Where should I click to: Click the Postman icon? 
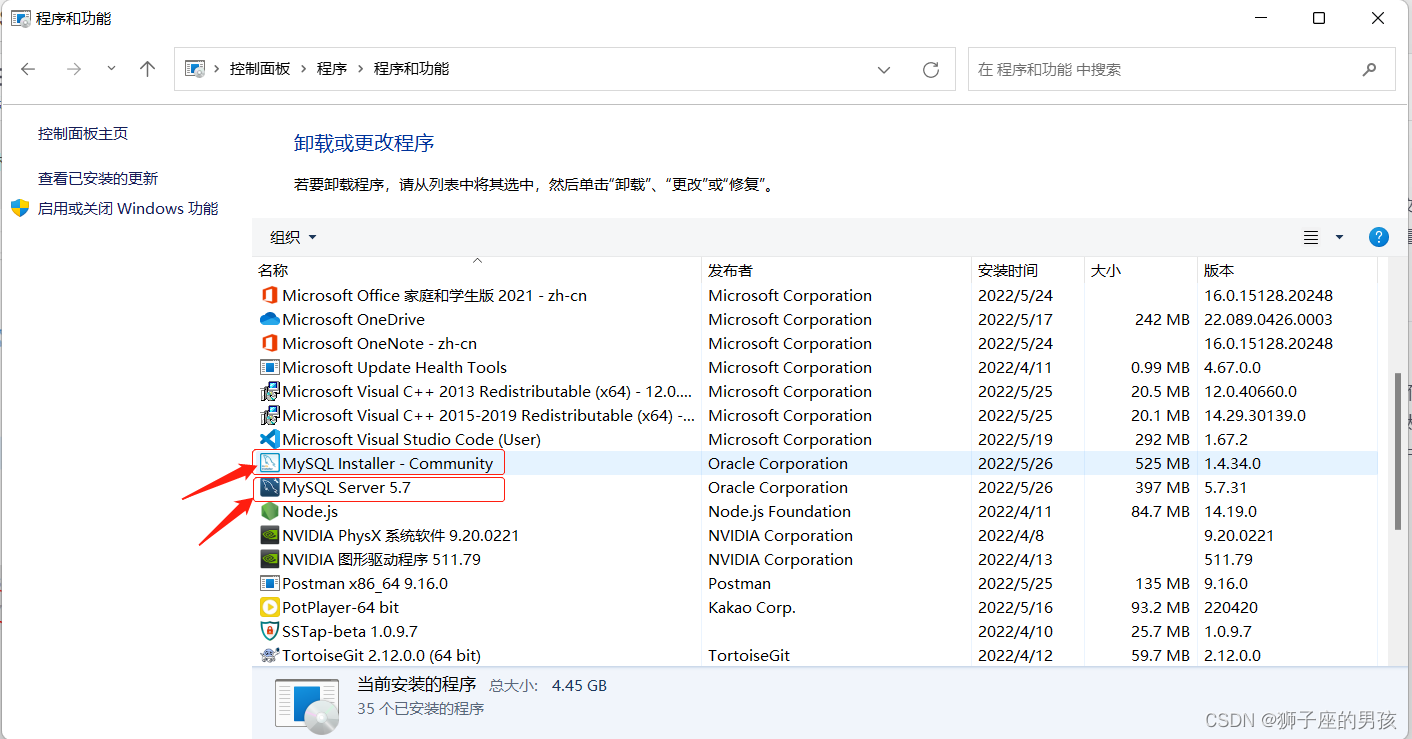pyautogui.click(x=269, y=583)
